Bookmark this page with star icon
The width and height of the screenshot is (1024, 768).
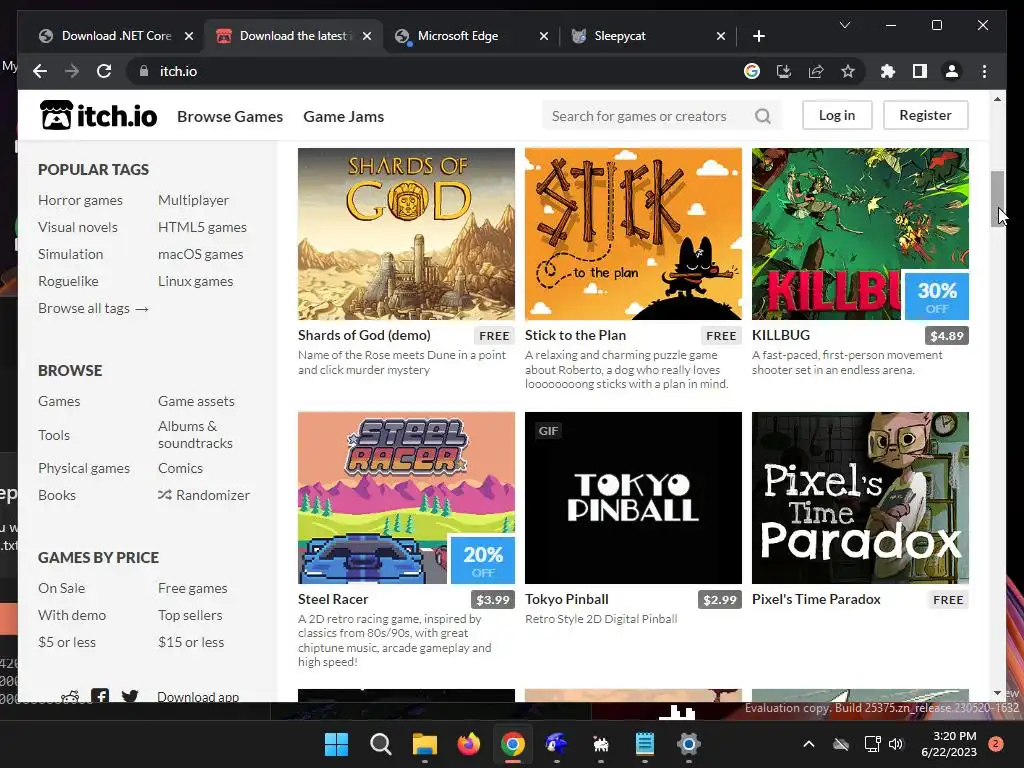click(x=848, y=71)
